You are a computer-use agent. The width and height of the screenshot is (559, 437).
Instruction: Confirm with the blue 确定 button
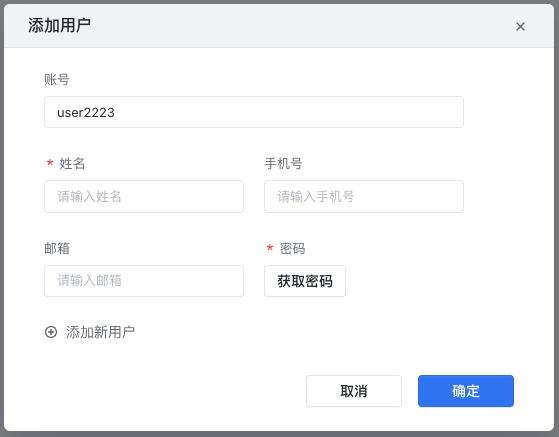[x=466, y=391]
